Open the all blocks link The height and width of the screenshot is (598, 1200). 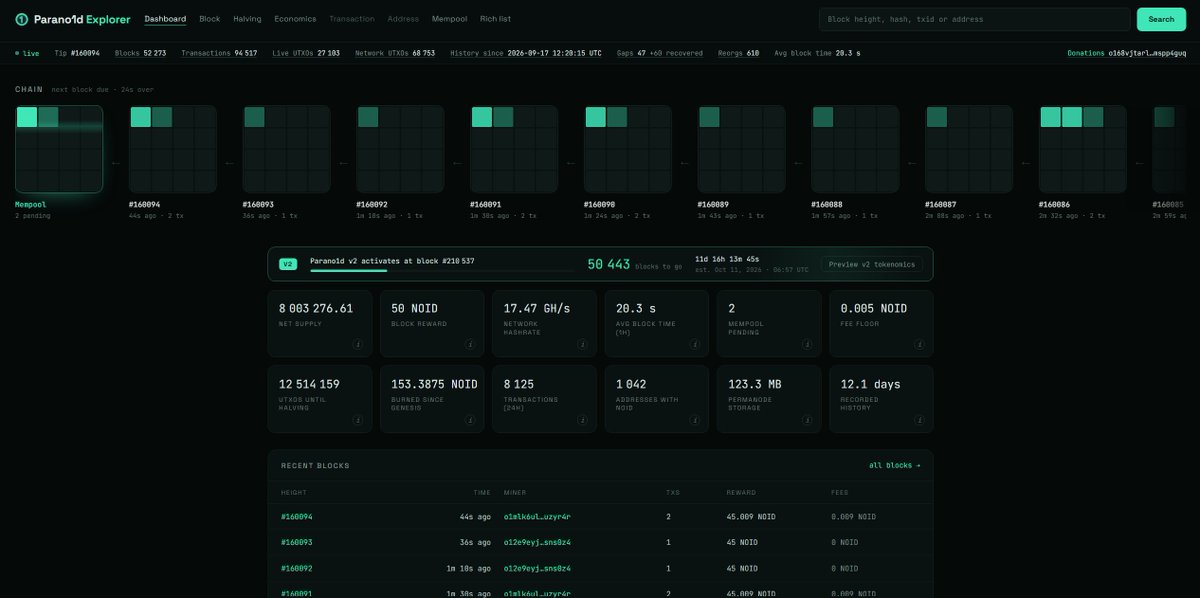[x=895, y=465]
